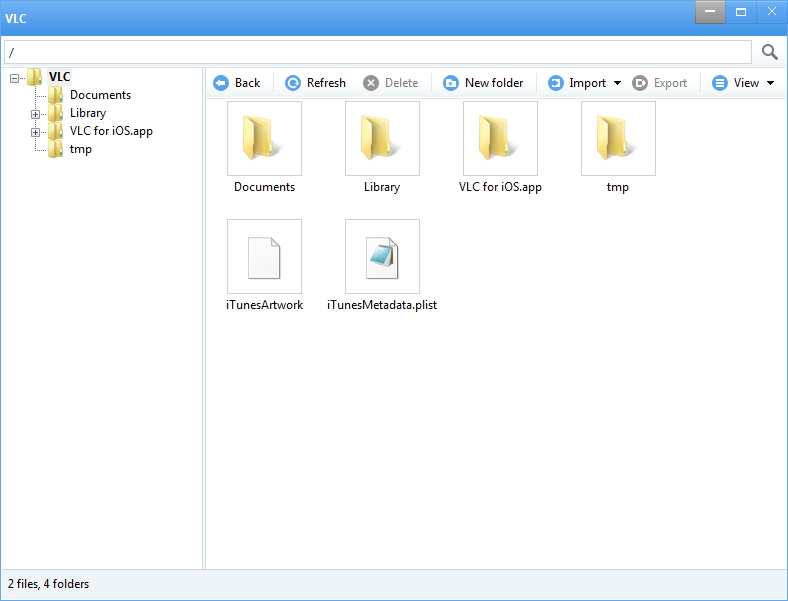Expand the VLC for iOS.app tree node
Image resolution: width=788 pixels, height=601 pixels.
click(x=35, y=133)
